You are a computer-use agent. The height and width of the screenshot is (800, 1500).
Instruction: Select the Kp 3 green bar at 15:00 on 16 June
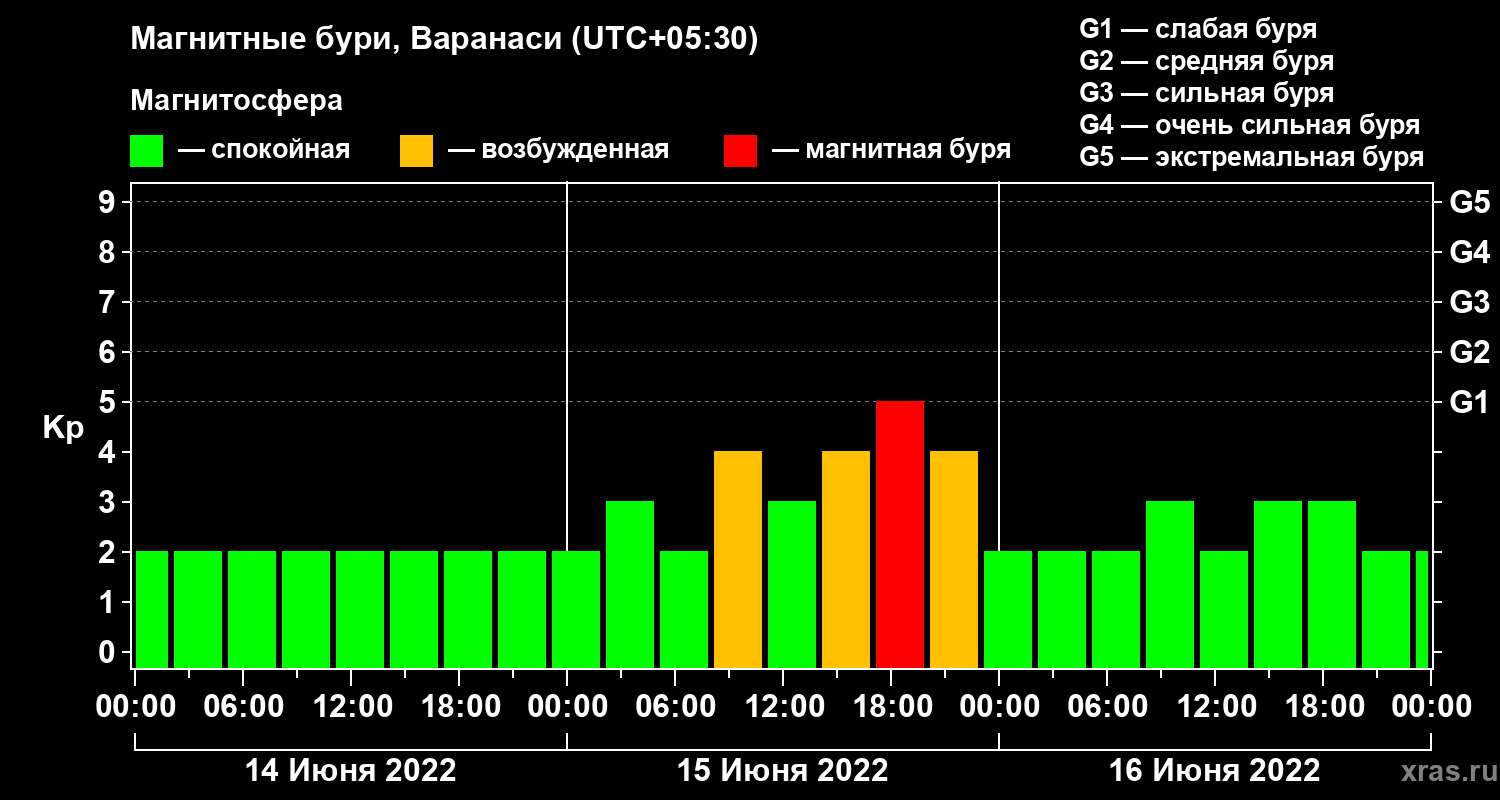tap(1278, 585)
